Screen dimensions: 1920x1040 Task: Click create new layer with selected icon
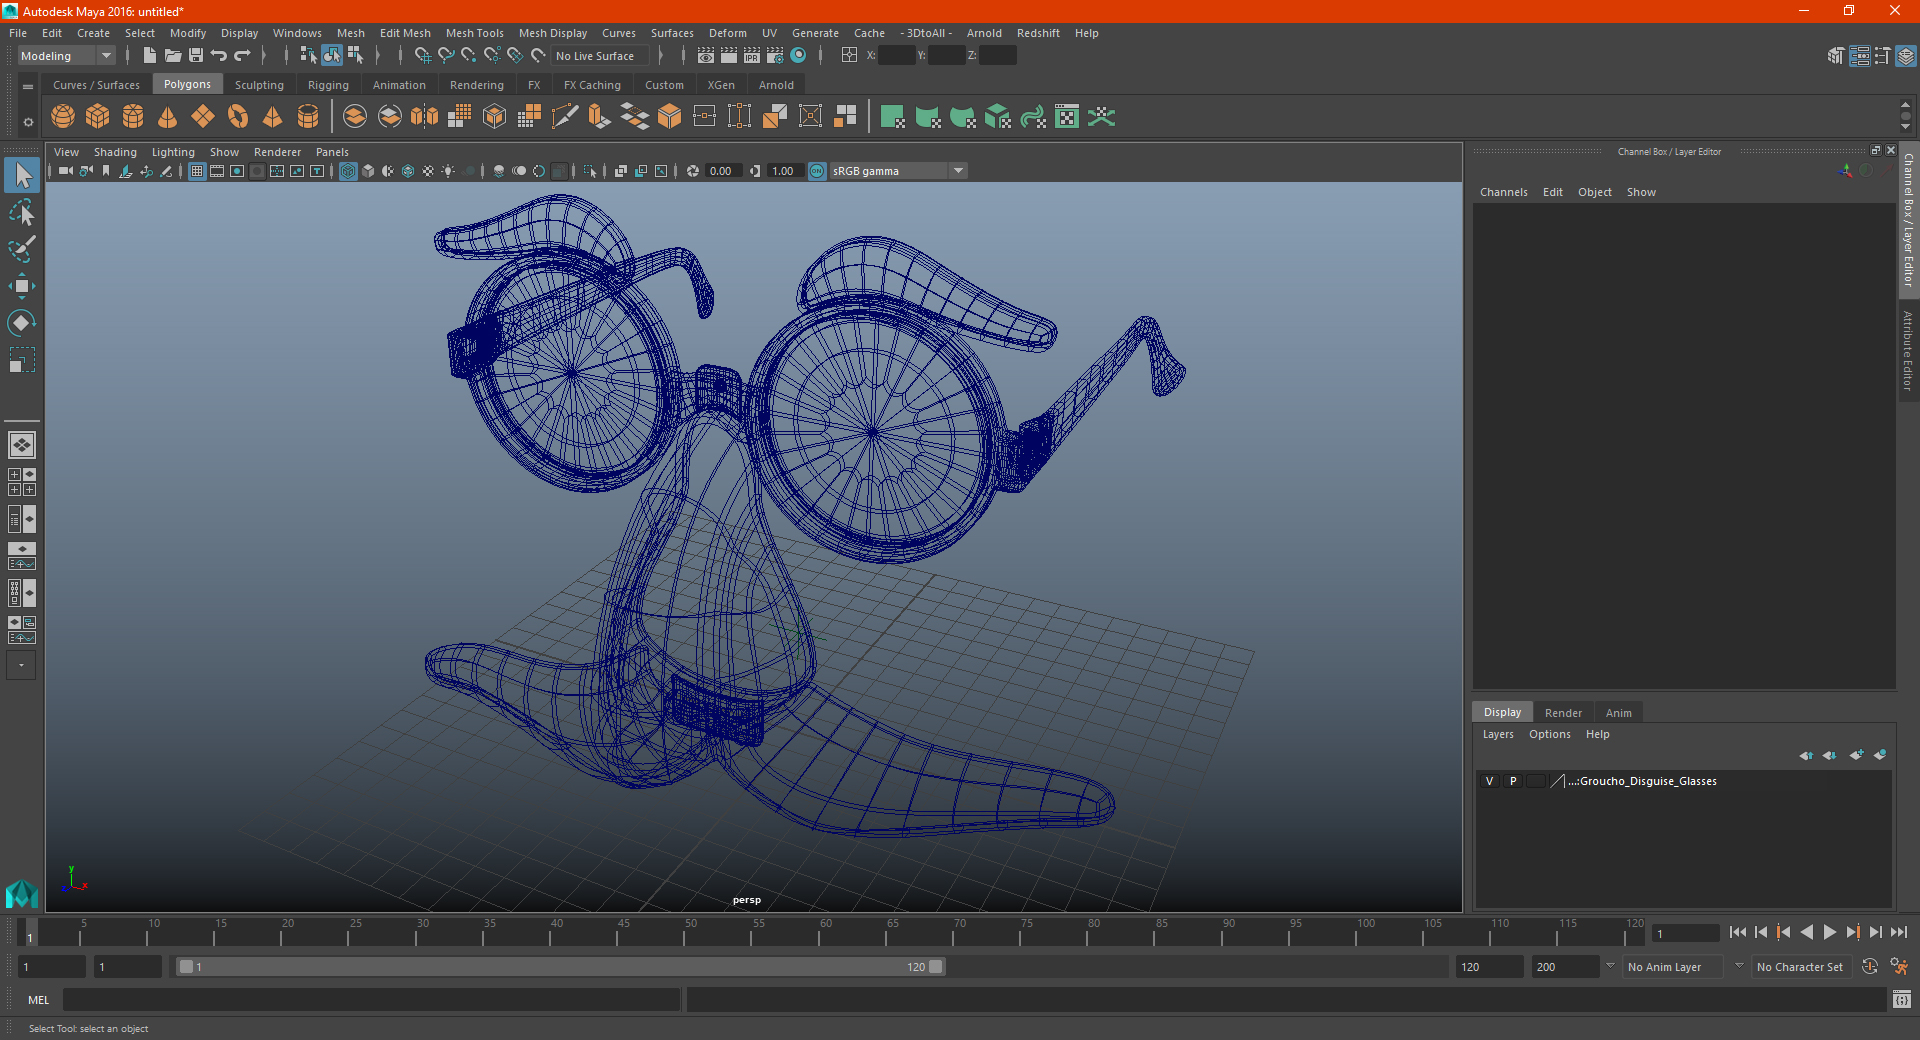[1880, 755]
